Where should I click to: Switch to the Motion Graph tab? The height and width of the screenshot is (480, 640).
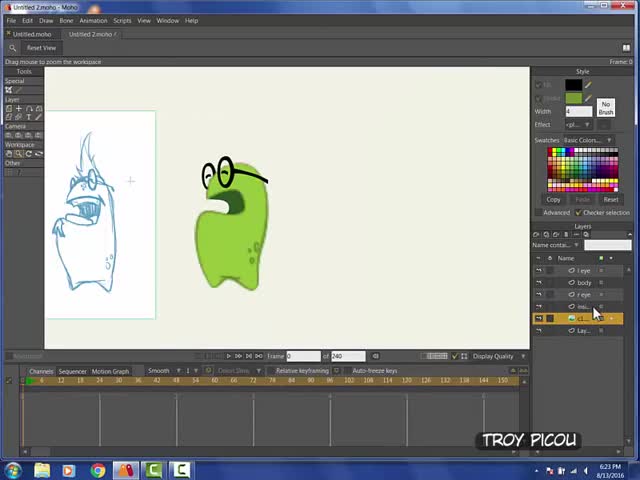point(110,371)
